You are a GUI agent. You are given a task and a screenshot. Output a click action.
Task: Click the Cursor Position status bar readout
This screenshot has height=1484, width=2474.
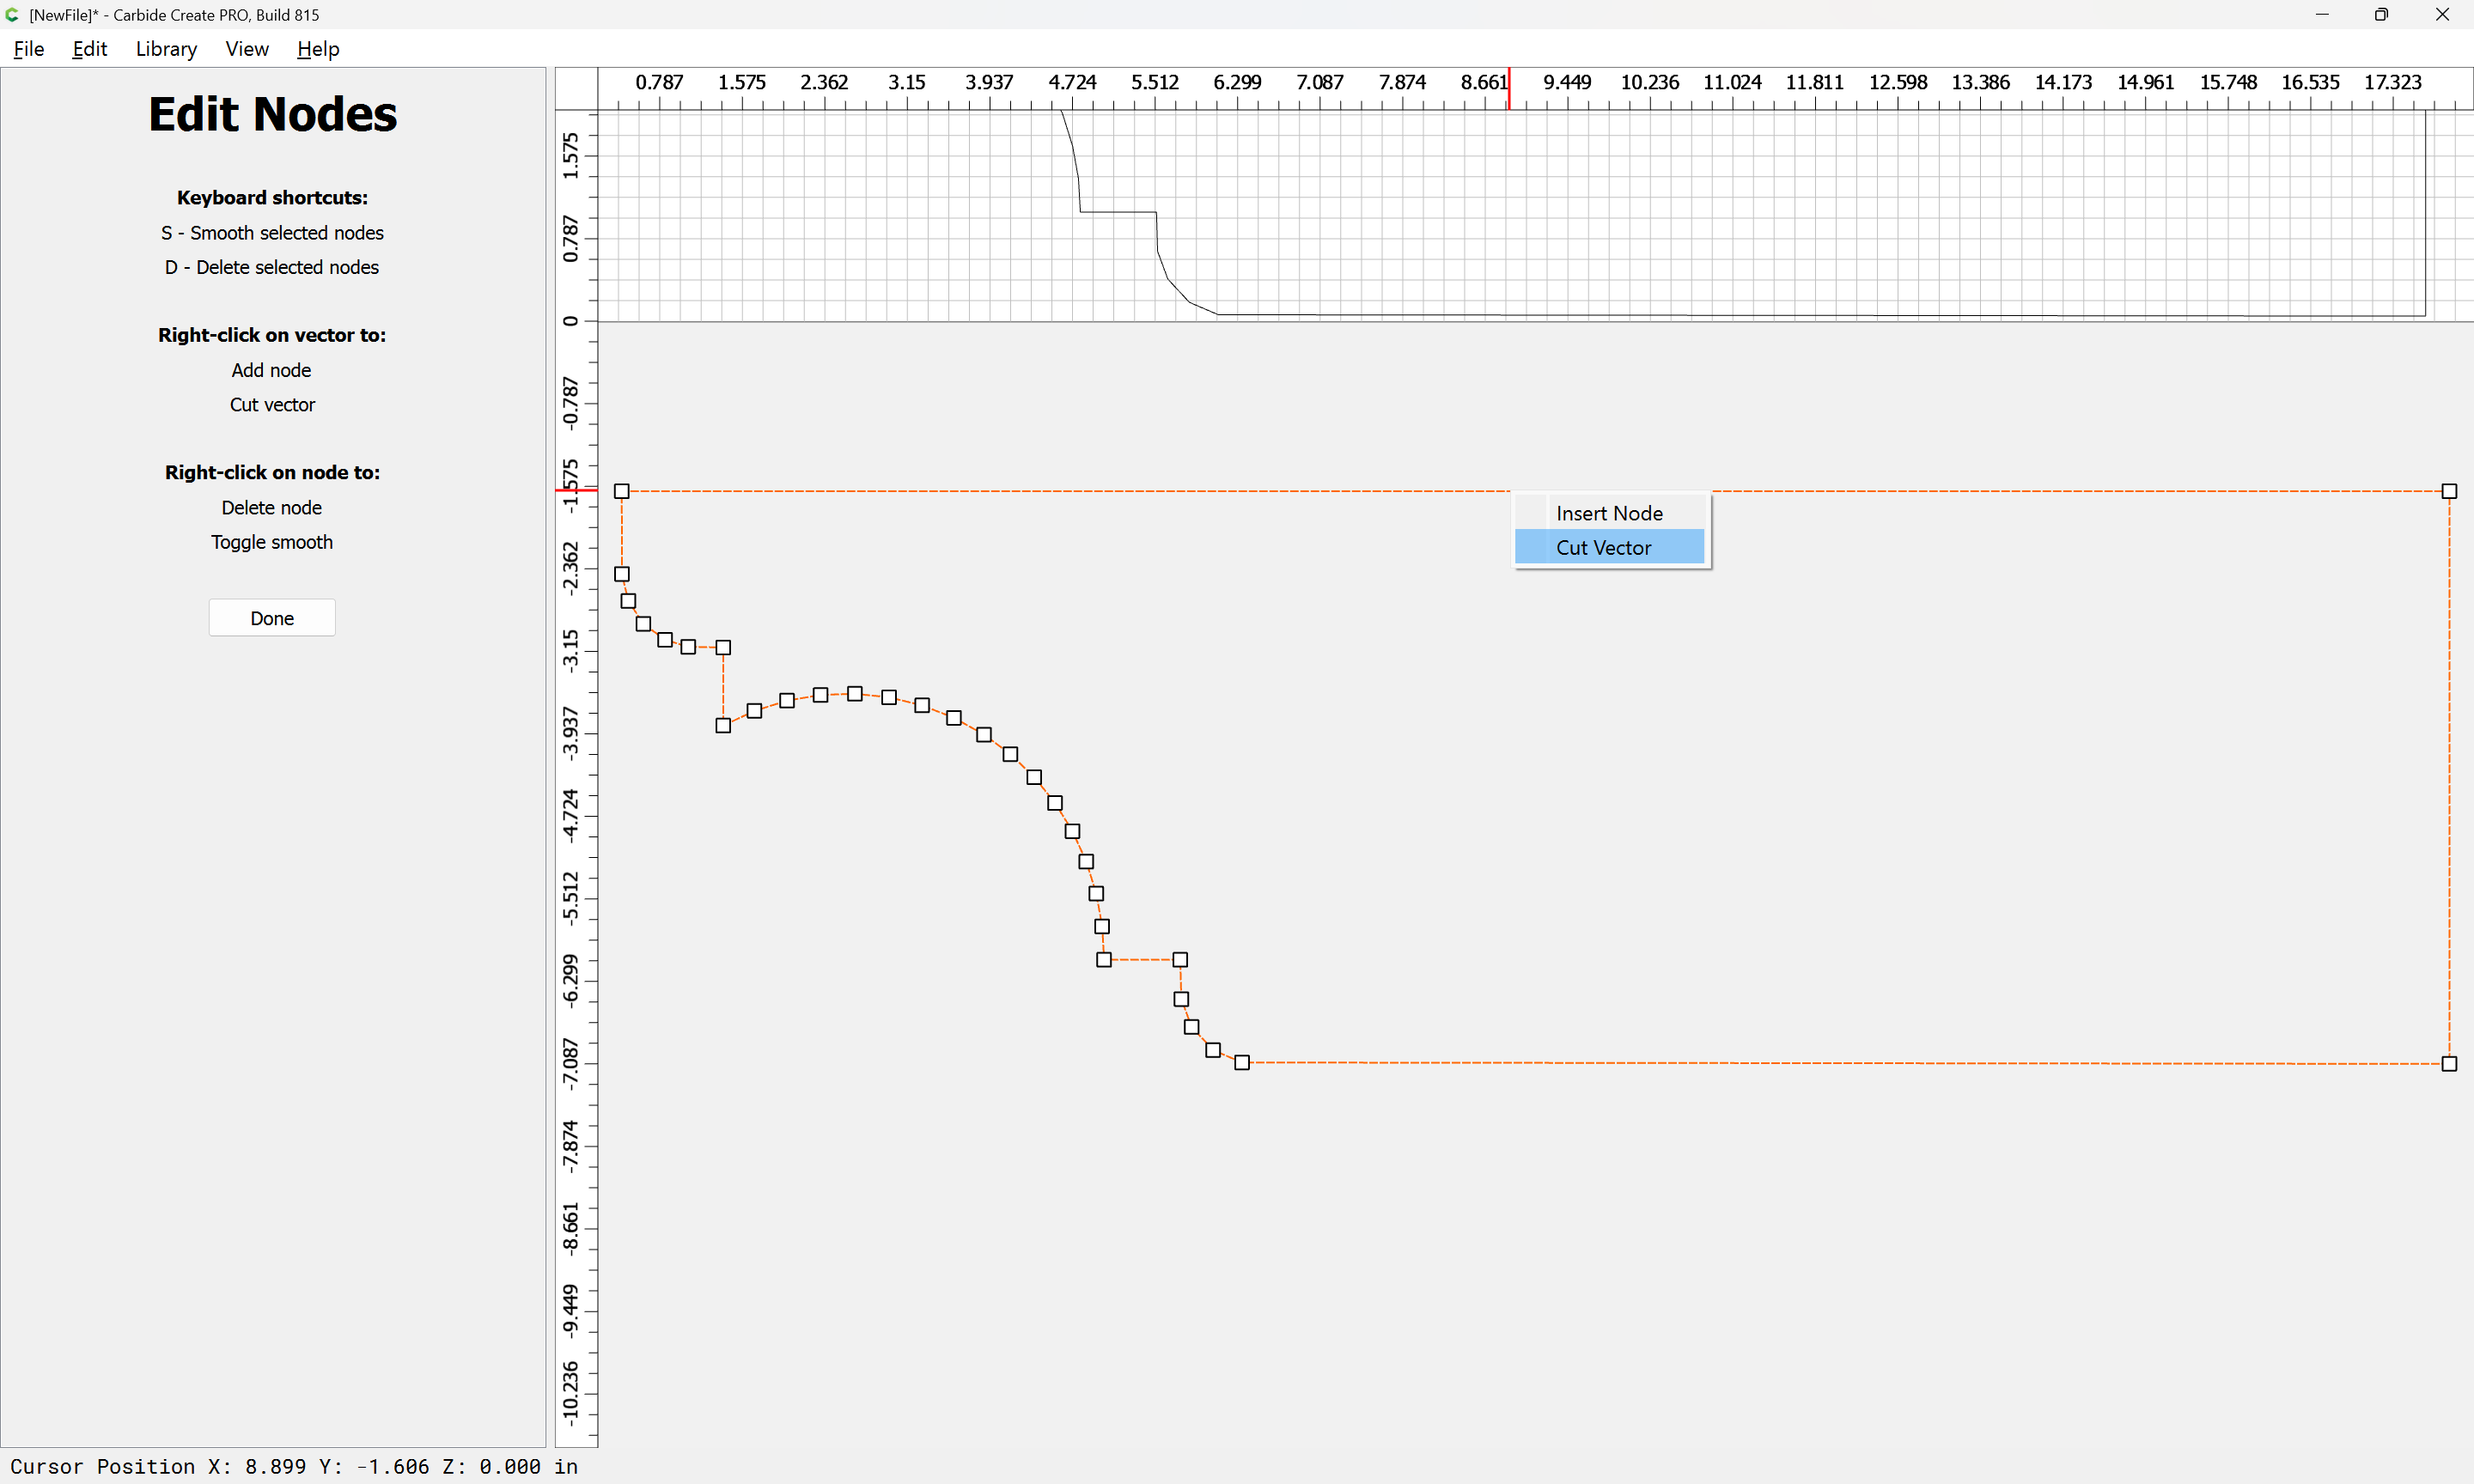point(294,1466)
